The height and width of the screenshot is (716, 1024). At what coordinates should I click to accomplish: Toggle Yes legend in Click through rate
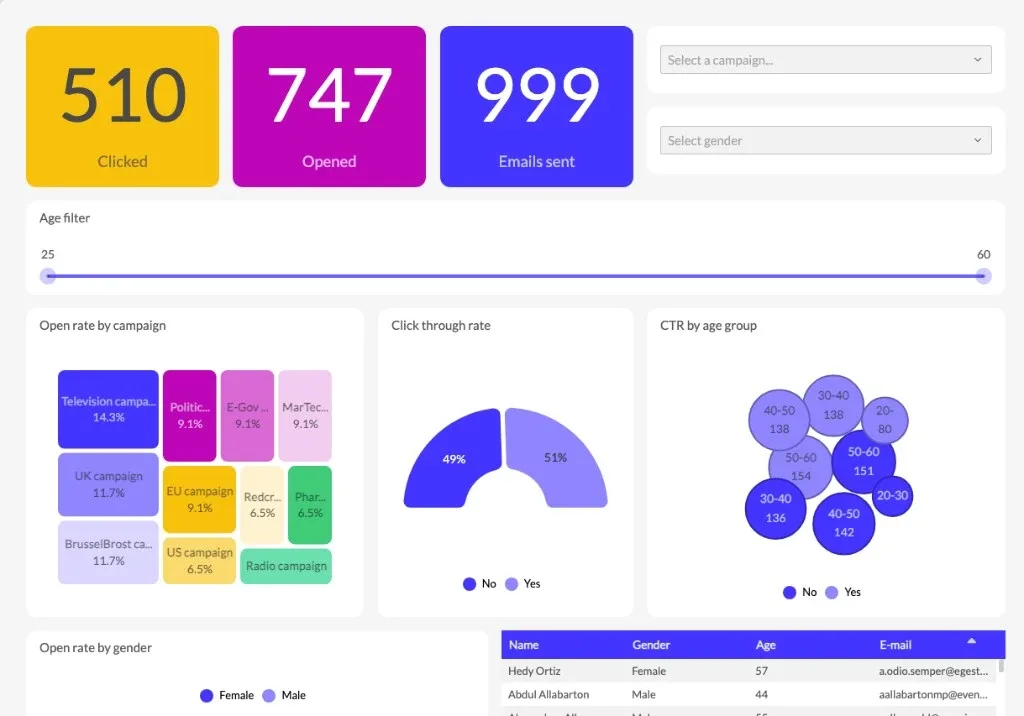[x=523, y=584]
